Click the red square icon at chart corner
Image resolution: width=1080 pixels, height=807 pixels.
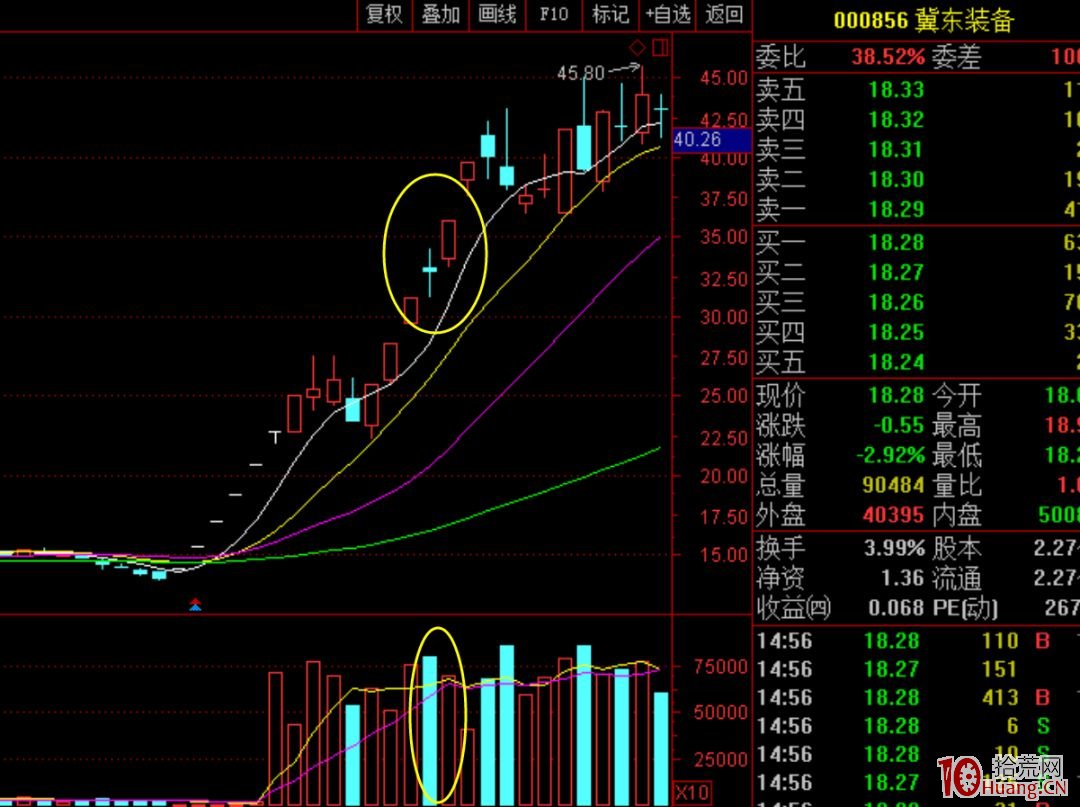[660, 48]
